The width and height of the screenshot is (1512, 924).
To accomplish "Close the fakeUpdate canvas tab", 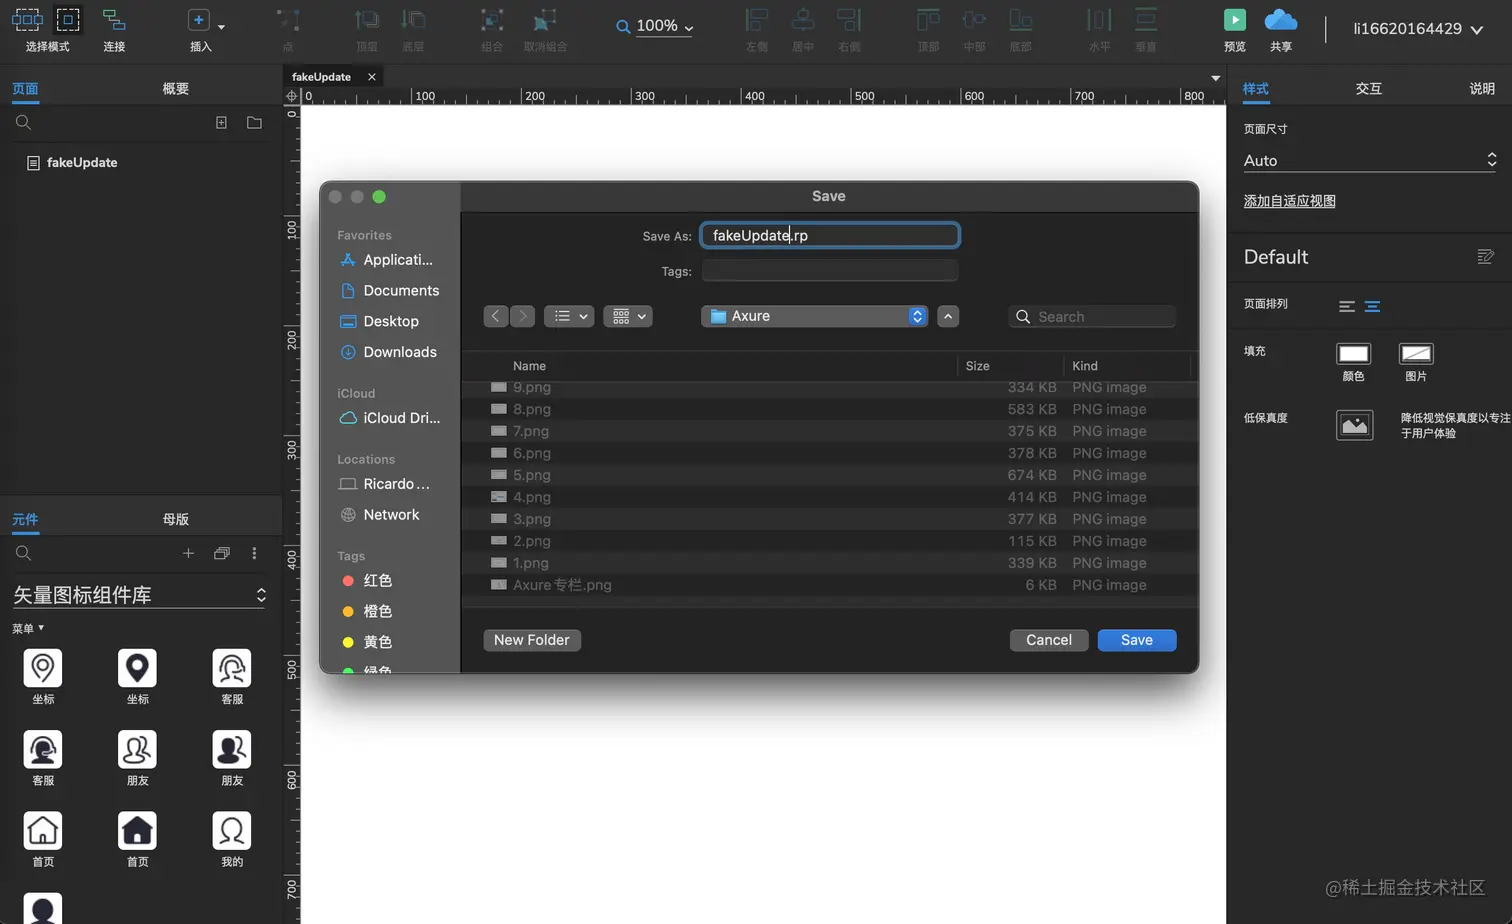I will (372, 77).
